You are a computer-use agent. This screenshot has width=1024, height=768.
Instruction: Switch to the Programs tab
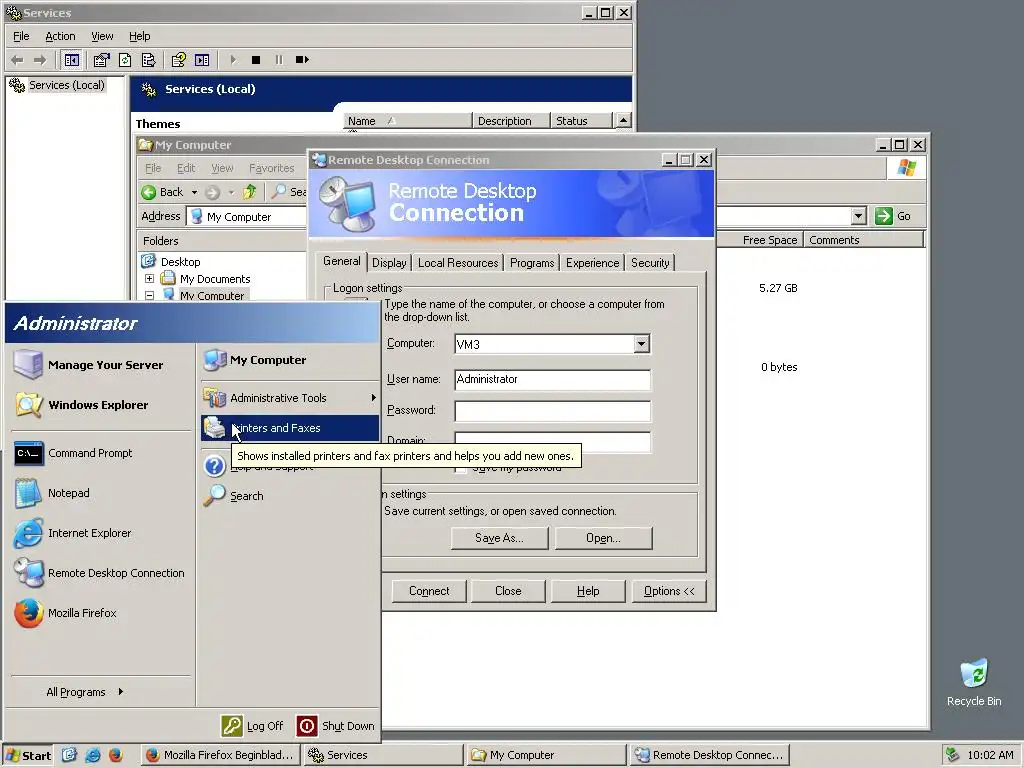point(532,263)
